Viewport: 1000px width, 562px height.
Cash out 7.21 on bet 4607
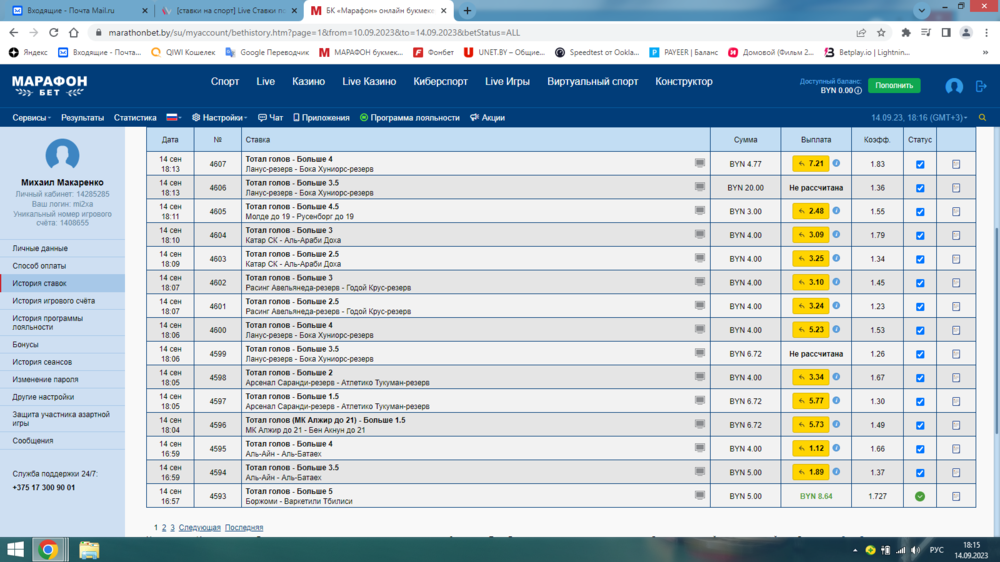[810, 164]
